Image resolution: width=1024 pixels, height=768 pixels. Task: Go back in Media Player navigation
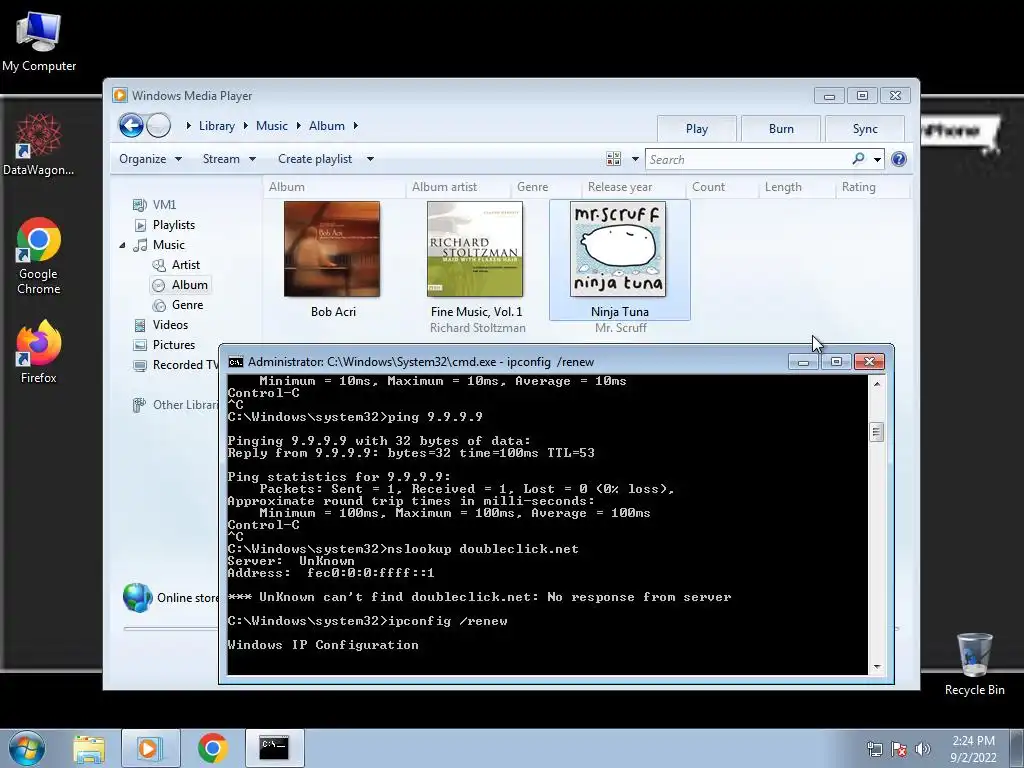[x=131, y=125]
